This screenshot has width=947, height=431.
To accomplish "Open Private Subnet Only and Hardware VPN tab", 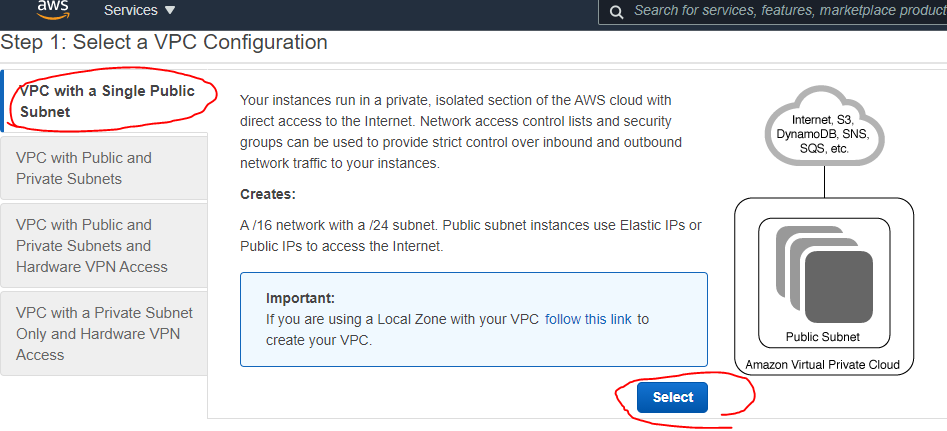I will tap(105, 333).
